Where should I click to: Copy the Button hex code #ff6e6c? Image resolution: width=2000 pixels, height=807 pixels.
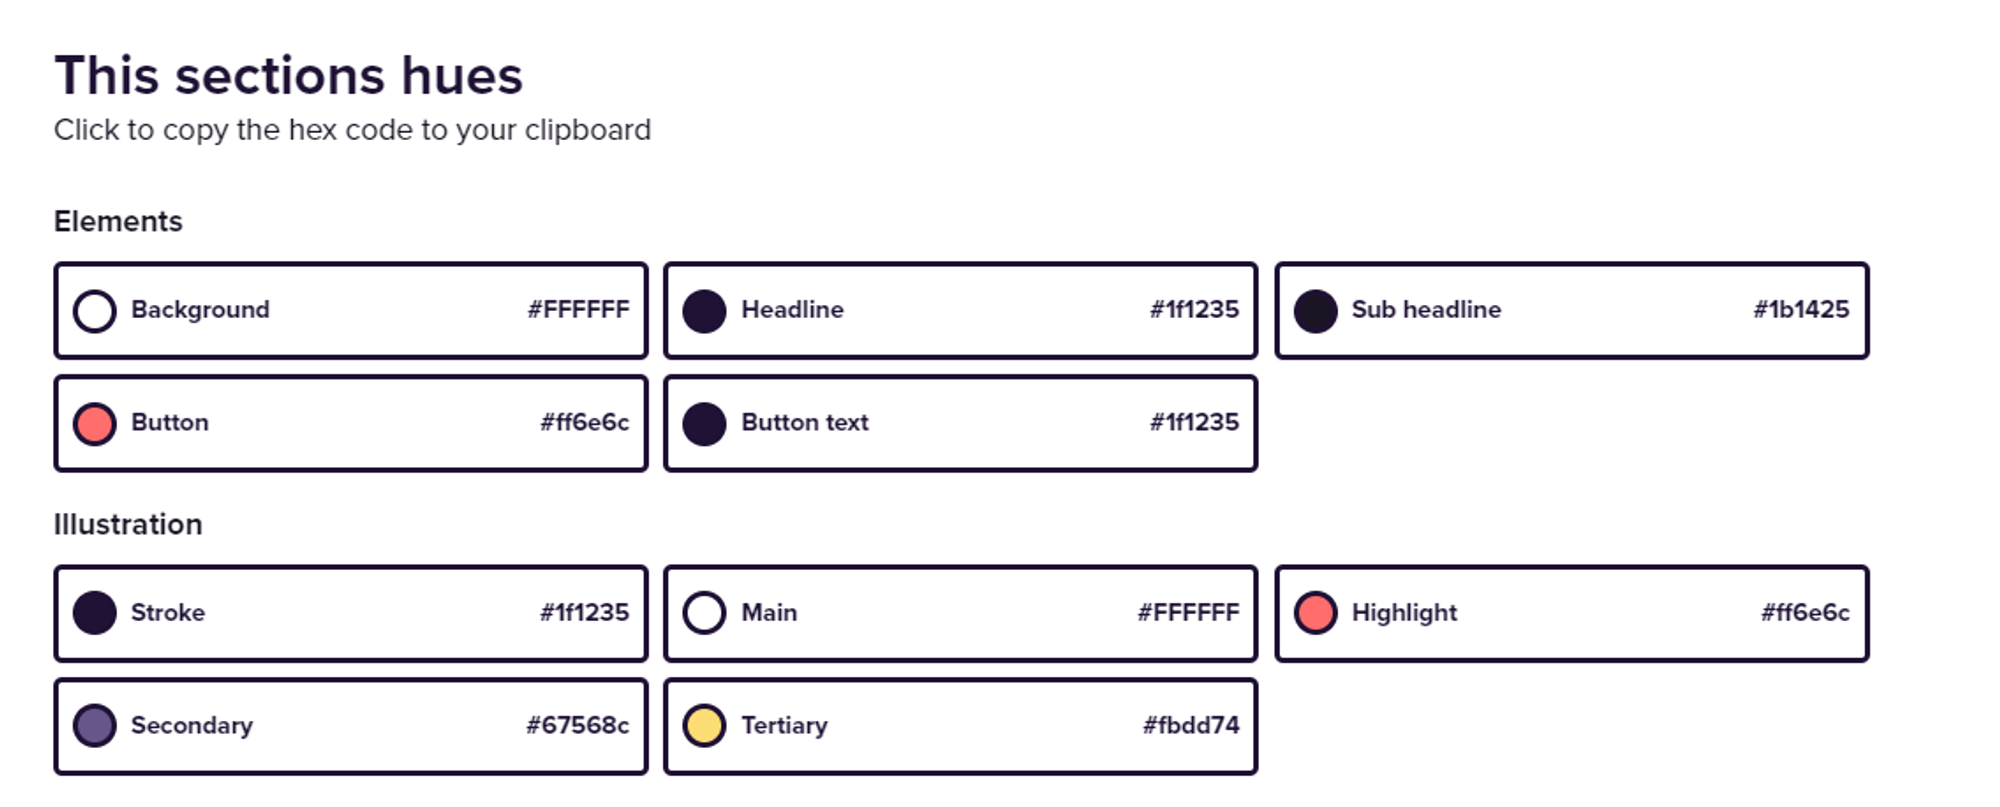tap(584, 423)
